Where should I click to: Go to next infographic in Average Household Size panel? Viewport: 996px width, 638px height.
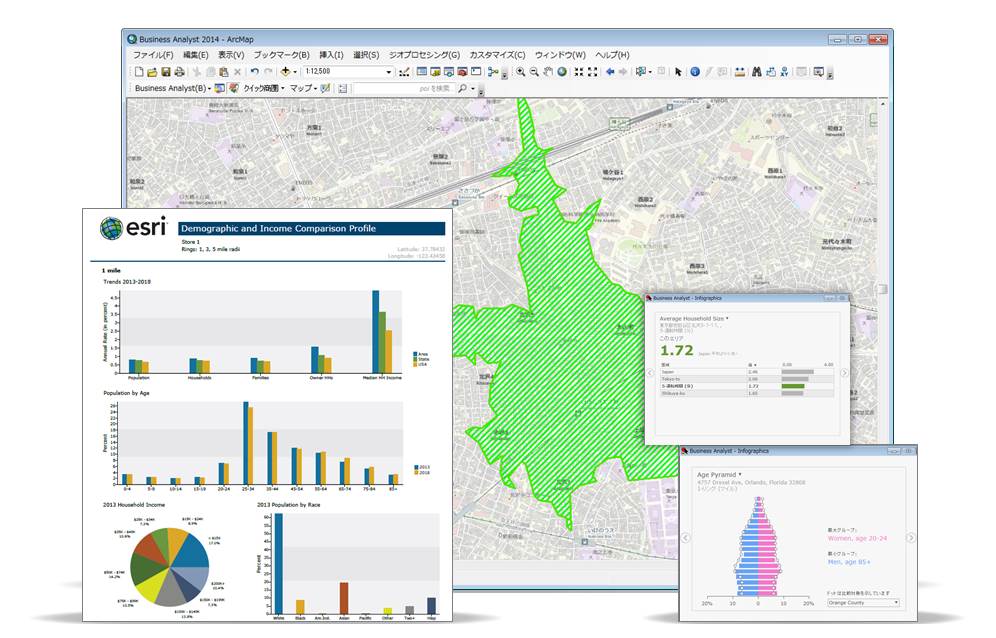pos(844,373)
